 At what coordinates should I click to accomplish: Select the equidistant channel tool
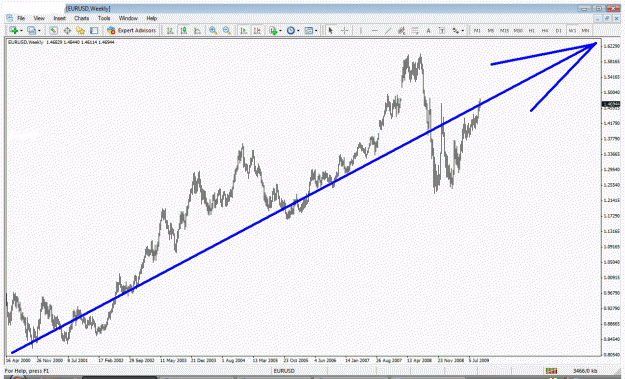pyautogui.click(x=401, y=30)
